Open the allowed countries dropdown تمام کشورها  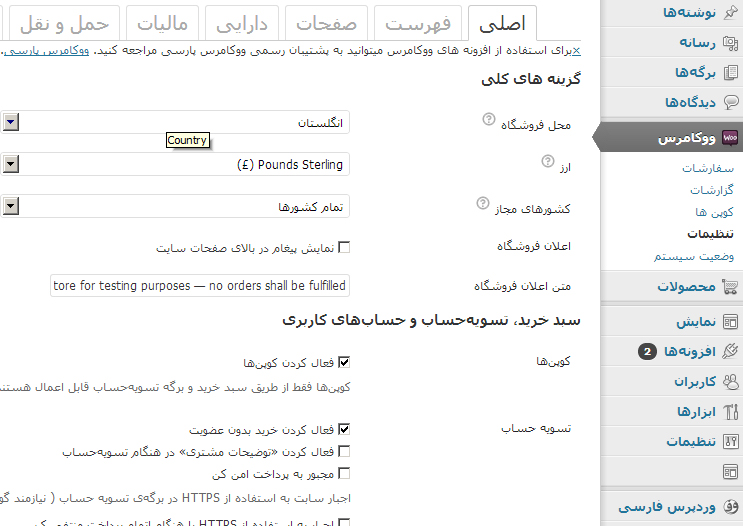pos(174,207)
